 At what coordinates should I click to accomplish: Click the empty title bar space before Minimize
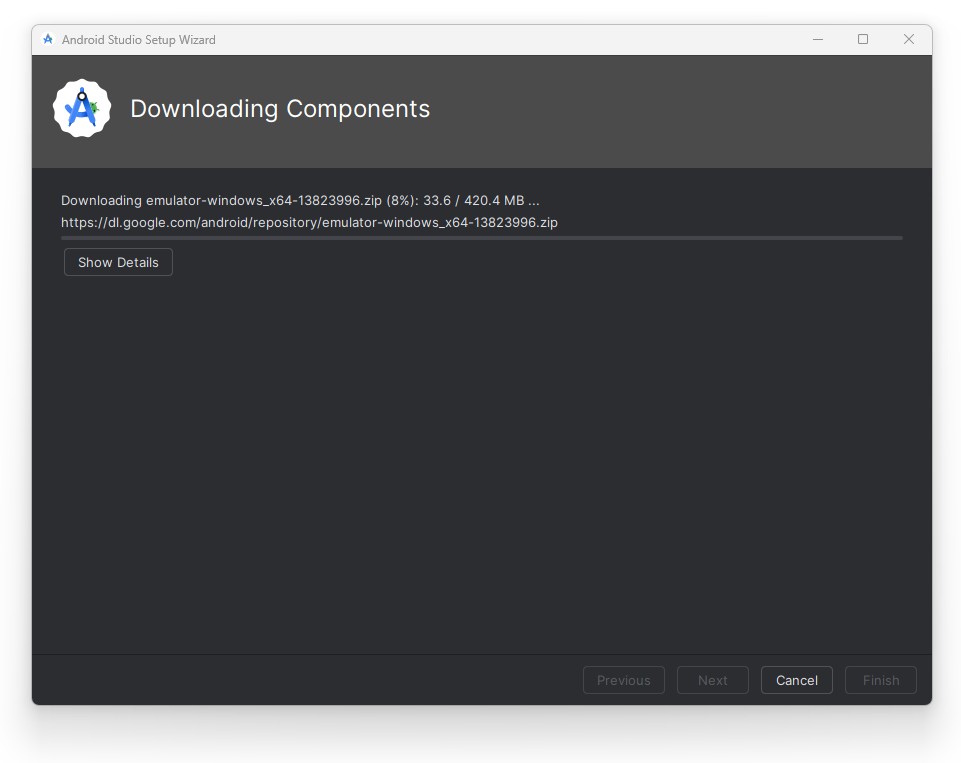pyautogui.click(x=500, y=40)
